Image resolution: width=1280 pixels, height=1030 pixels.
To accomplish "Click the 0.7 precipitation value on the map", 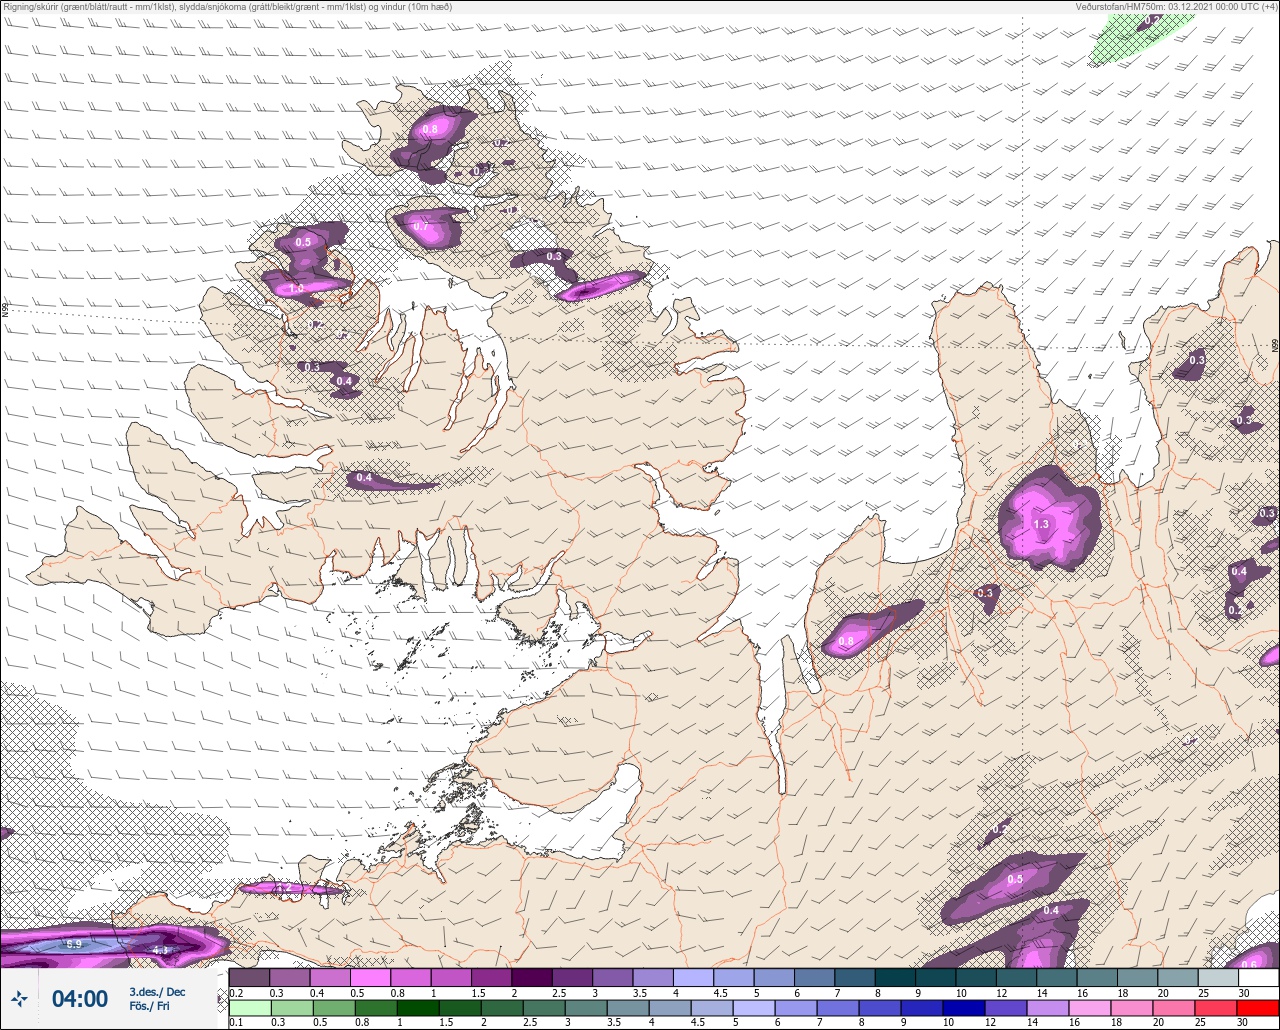I will (x=421, y=227).
